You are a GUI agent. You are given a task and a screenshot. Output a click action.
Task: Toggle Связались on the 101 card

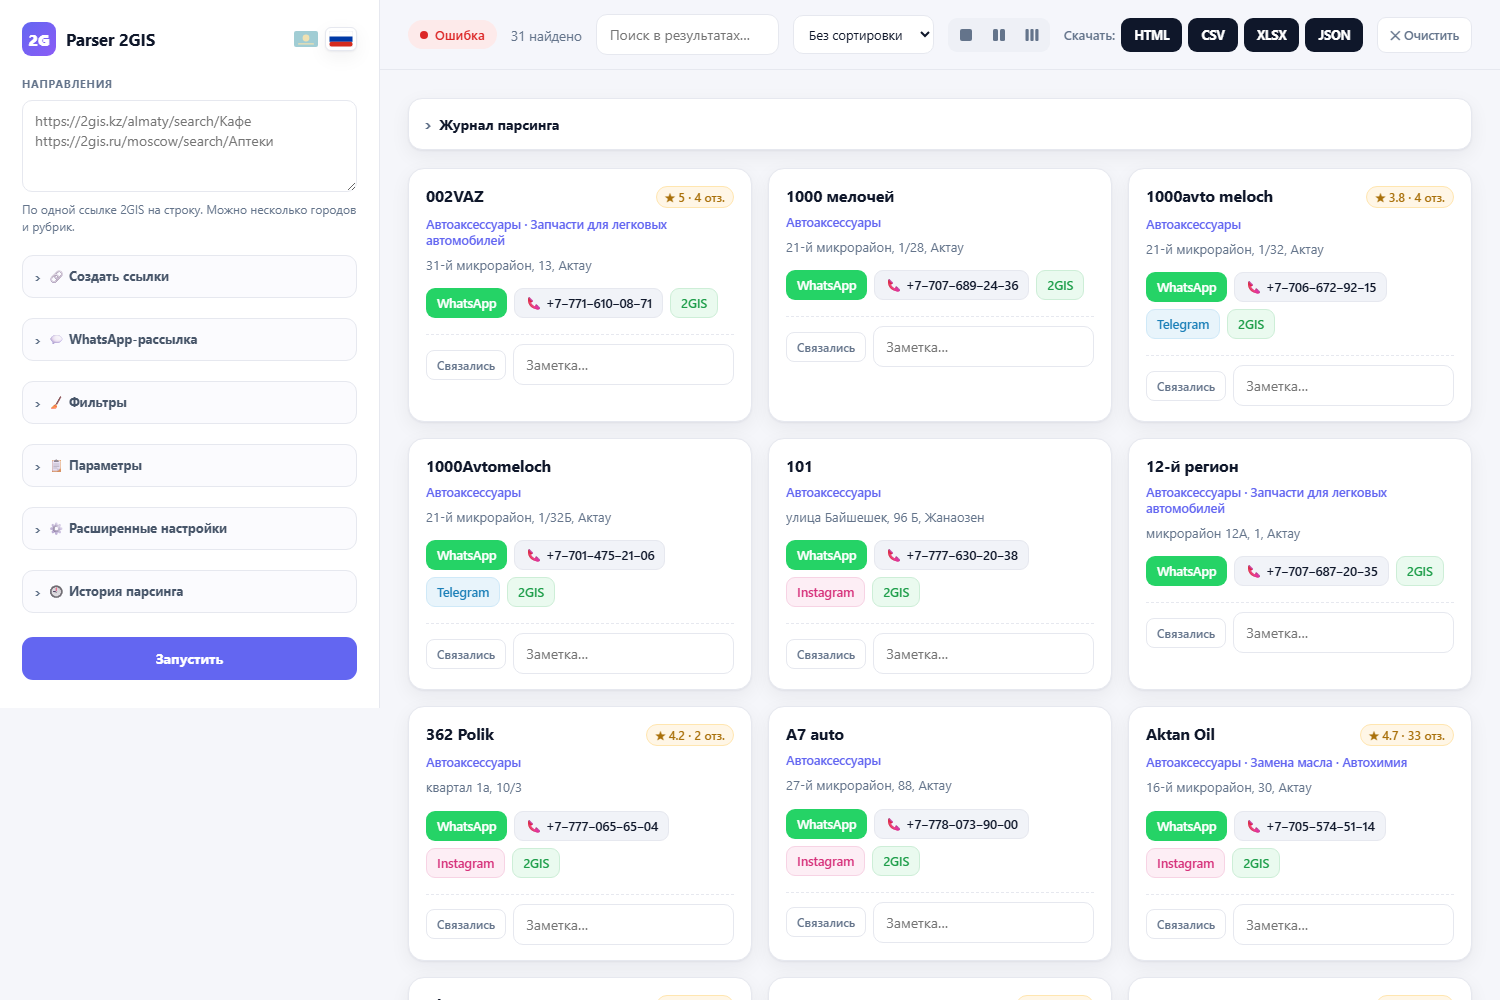826,655
